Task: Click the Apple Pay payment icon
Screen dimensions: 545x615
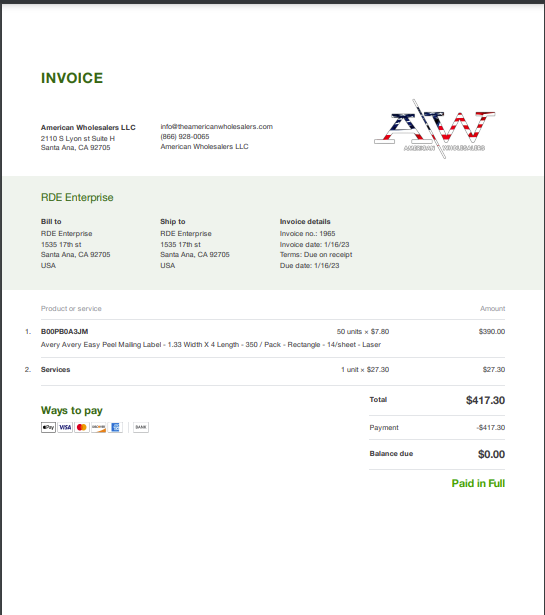Action: pyautogui.click(x=48, y=427)
